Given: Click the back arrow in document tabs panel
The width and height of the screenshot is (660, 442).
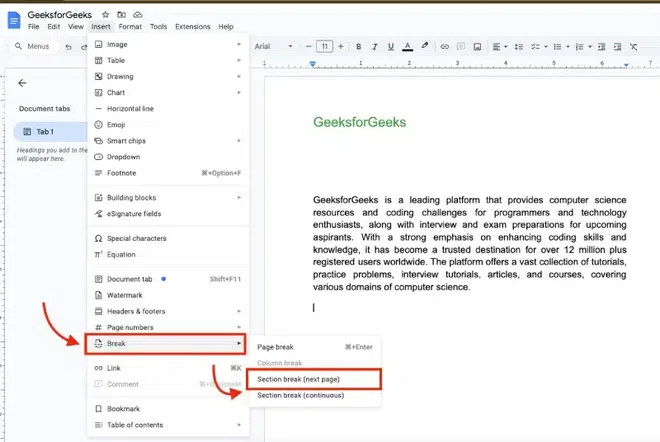Looking at the screenshot, I should click(x=22, y=83).
